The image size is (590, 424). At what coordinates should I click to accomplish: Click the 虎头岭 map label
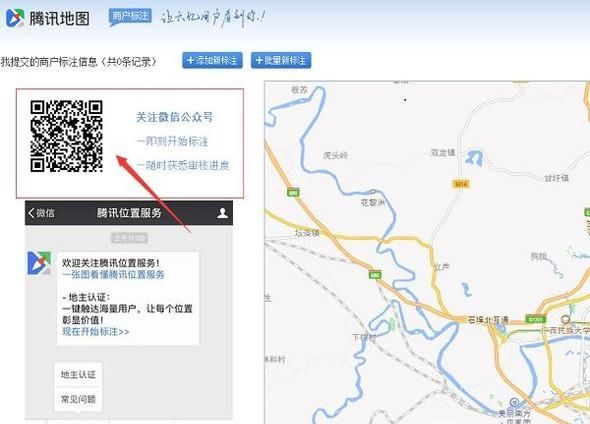click(x=335, y=155)
